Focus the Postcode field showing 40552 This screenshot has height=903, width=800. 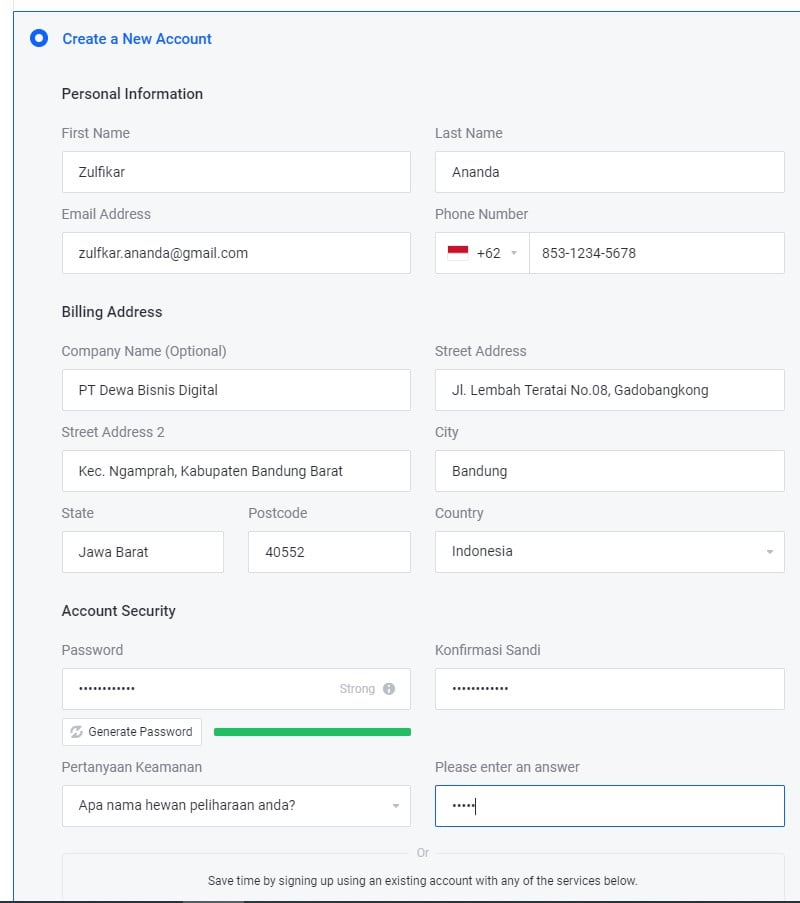click(x=329, y=552)
